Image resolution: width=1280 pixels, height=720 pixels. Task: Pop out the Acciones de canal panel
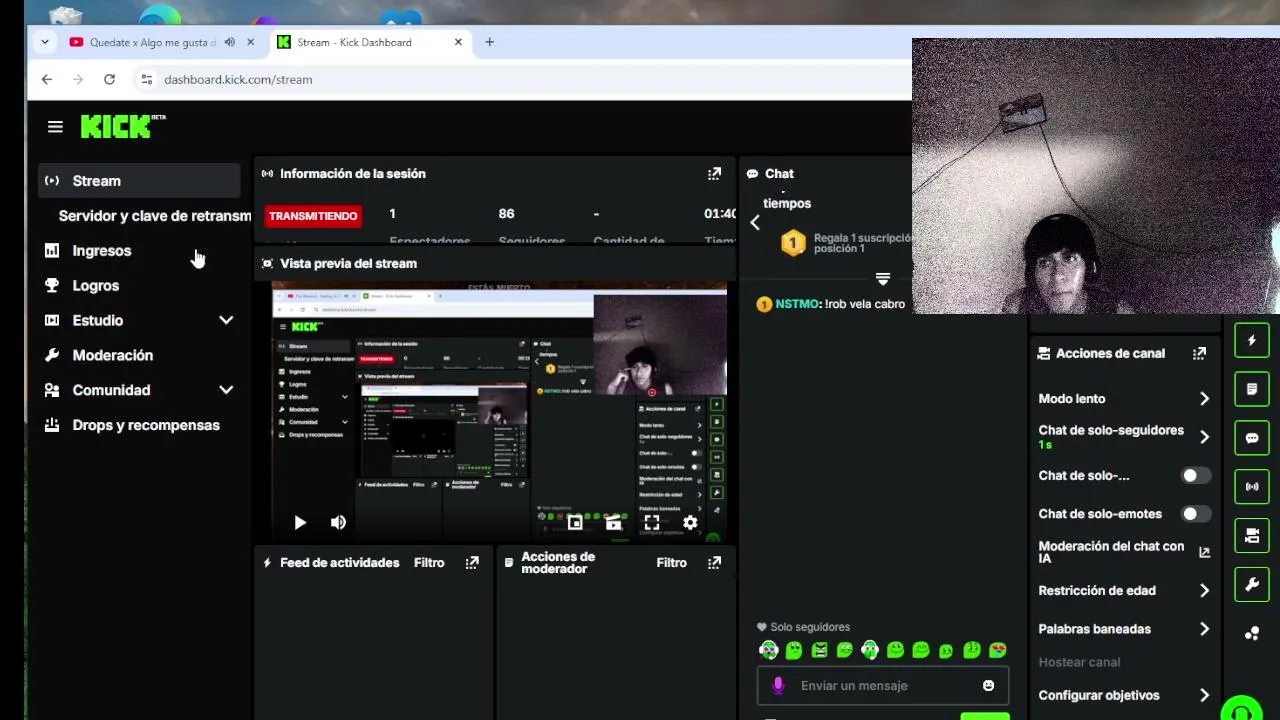[1199, 354]
